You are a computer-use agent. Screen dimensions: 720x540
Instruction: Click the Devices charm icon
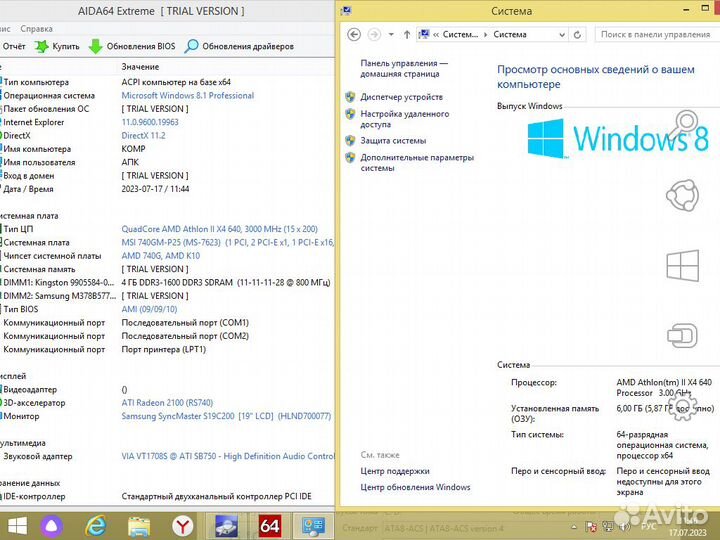(682, 336)
